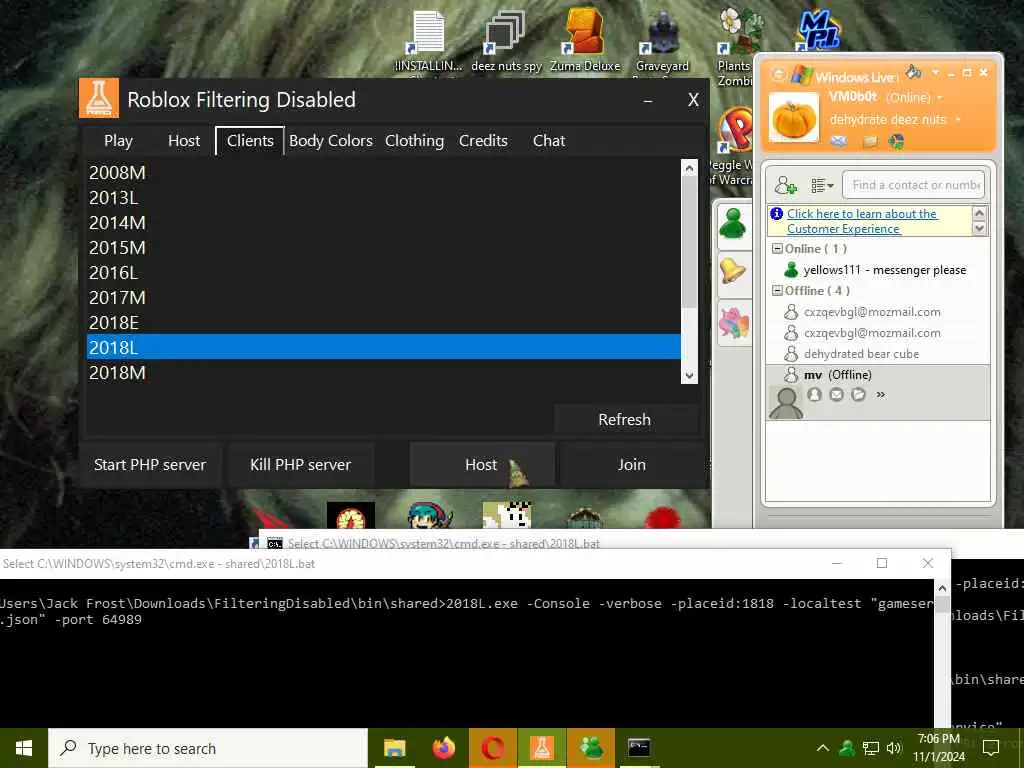The height and width of the screenshot is (768, 1024).
Task: Choose the 2014M client entry
Action: coord(383,223)
